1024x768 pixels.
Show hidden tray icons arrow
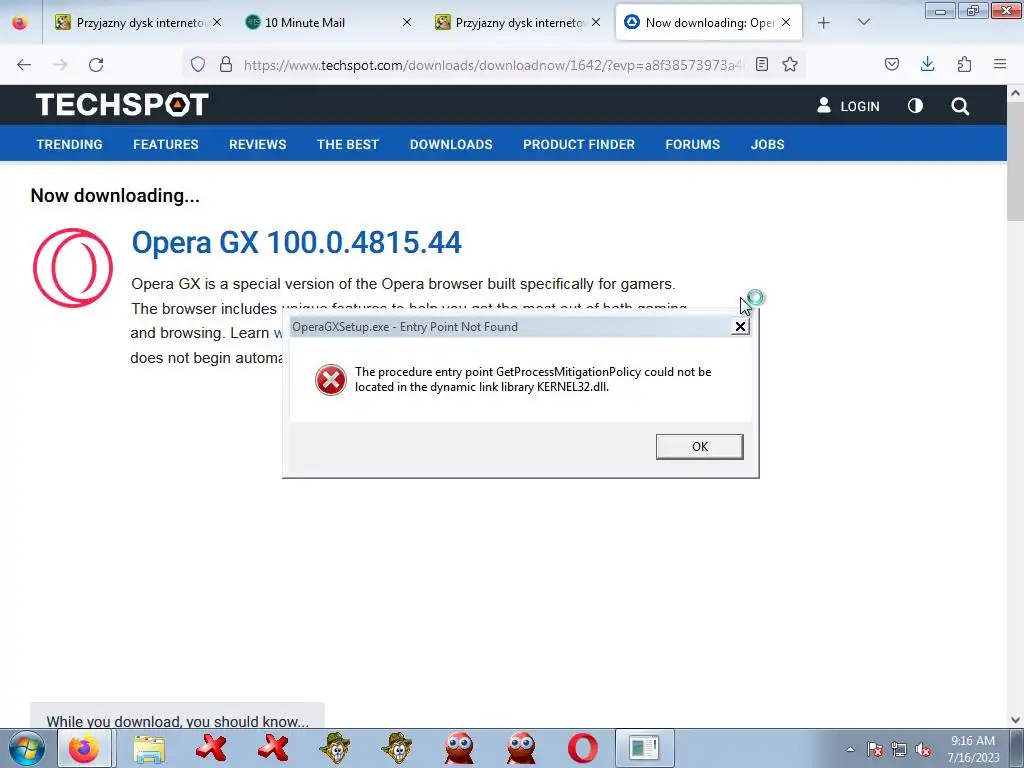point(850,749)
